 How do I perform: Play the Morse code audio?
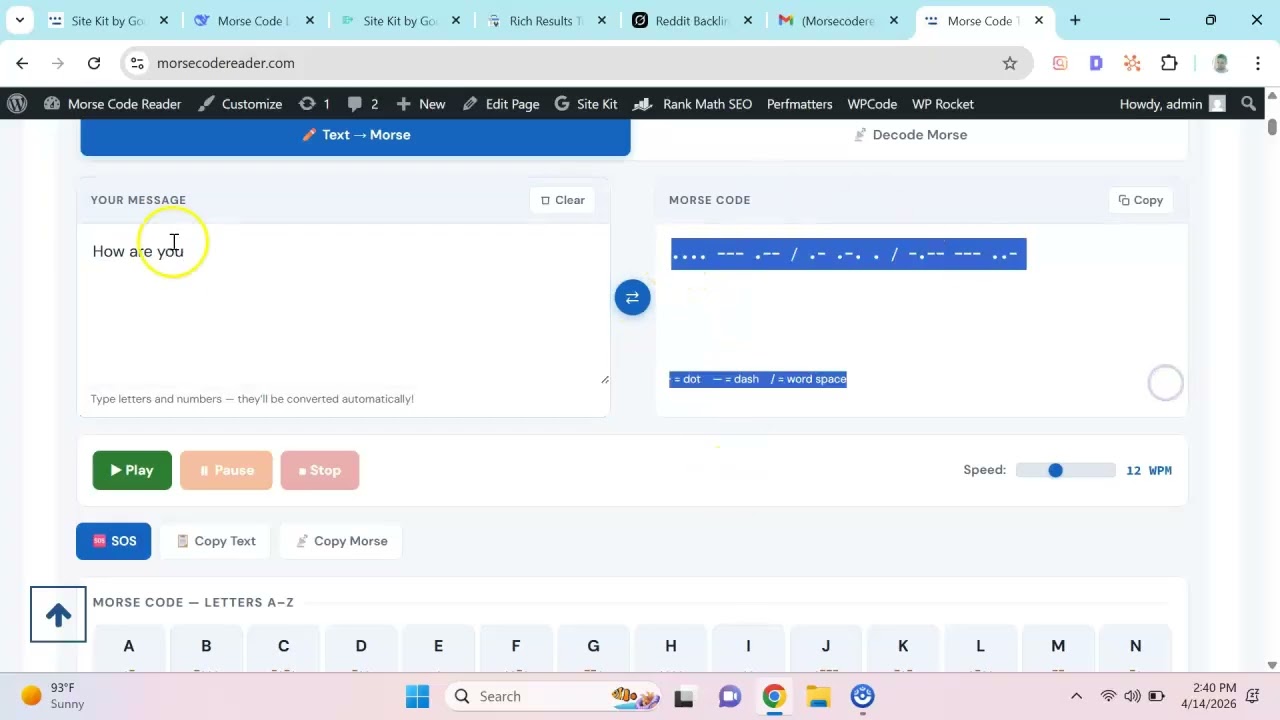132,470
